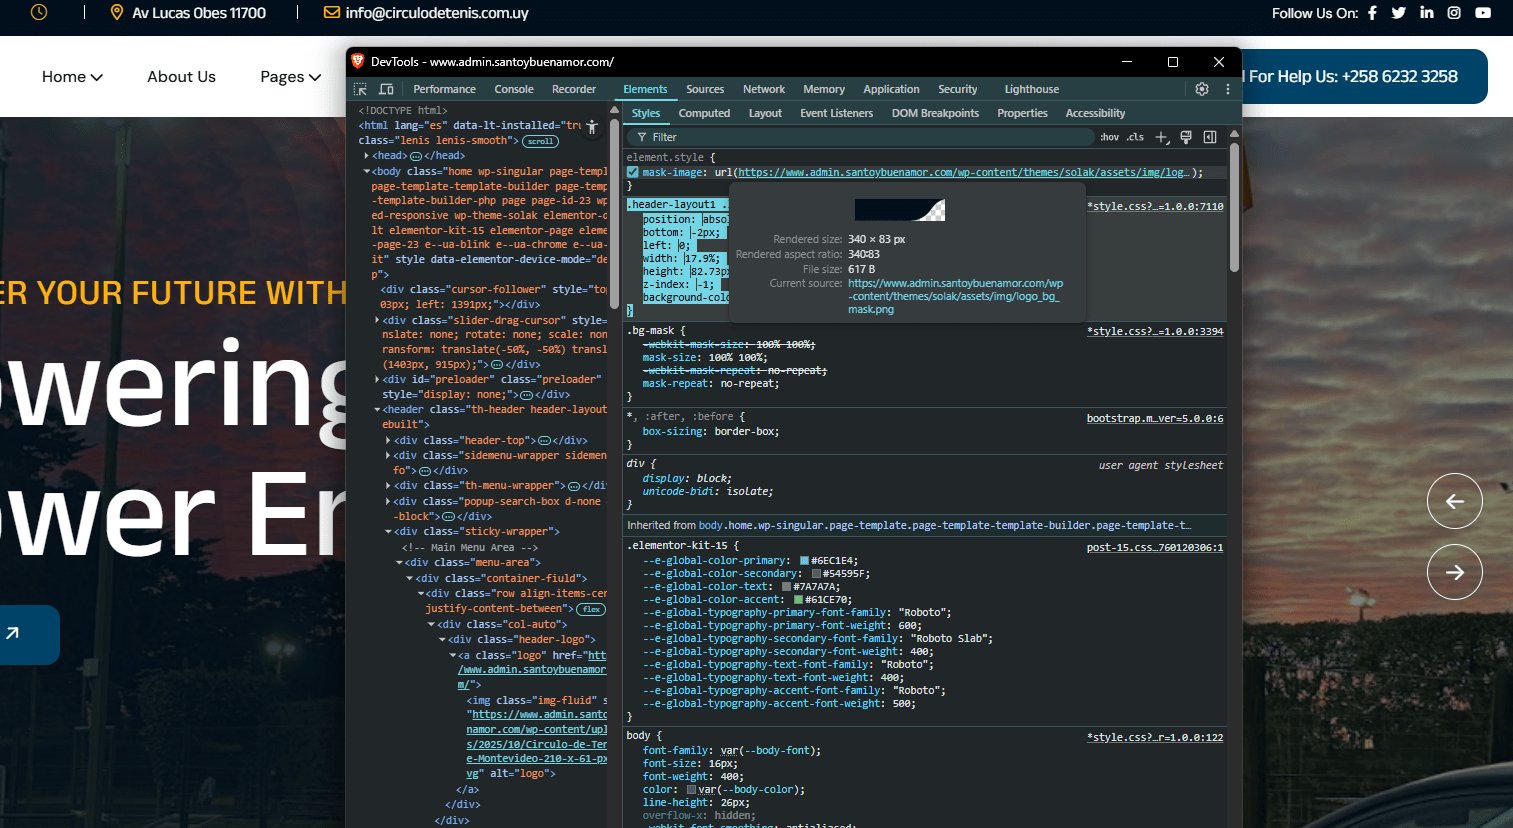Collapse the body element node
The image size is (1513, 828).
366,172
